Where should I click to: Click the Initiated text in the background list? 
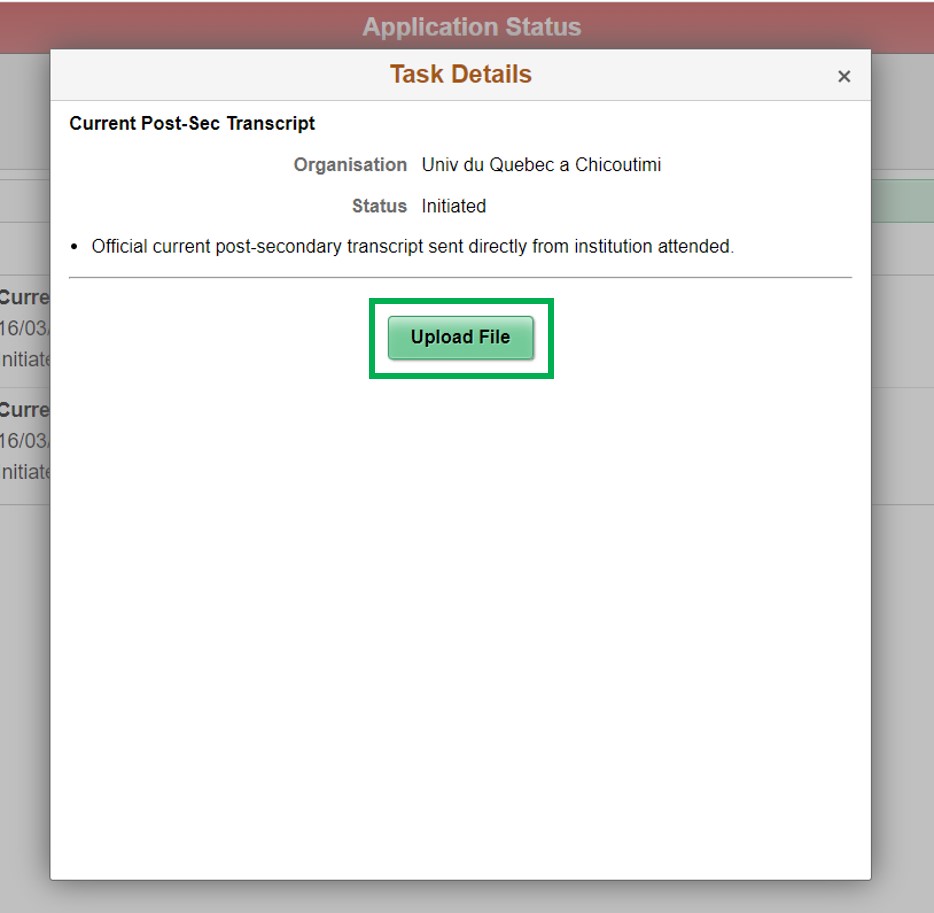[x=24, y=359]
